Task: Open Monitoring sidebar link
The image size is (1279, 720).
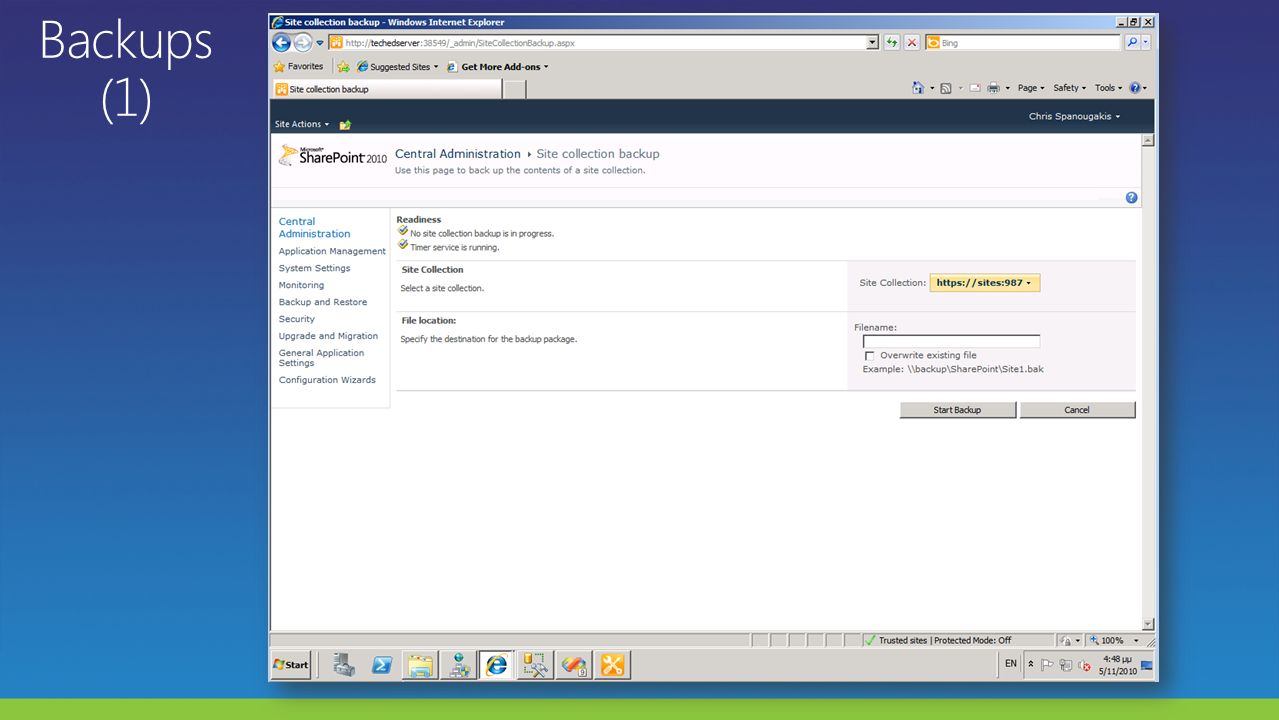Action: [301, 285]
